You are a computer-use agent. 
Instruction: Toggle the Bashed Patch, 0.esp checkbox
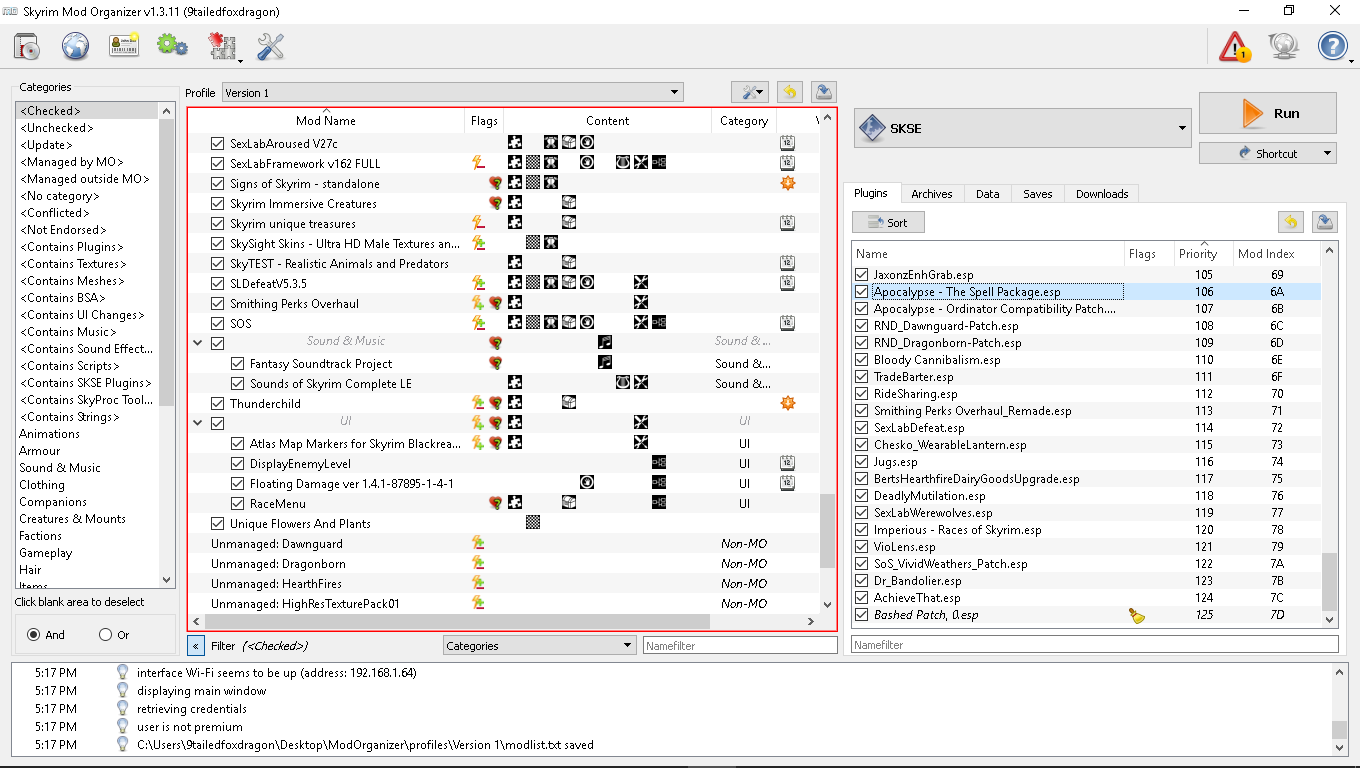(x=862, y=615)
